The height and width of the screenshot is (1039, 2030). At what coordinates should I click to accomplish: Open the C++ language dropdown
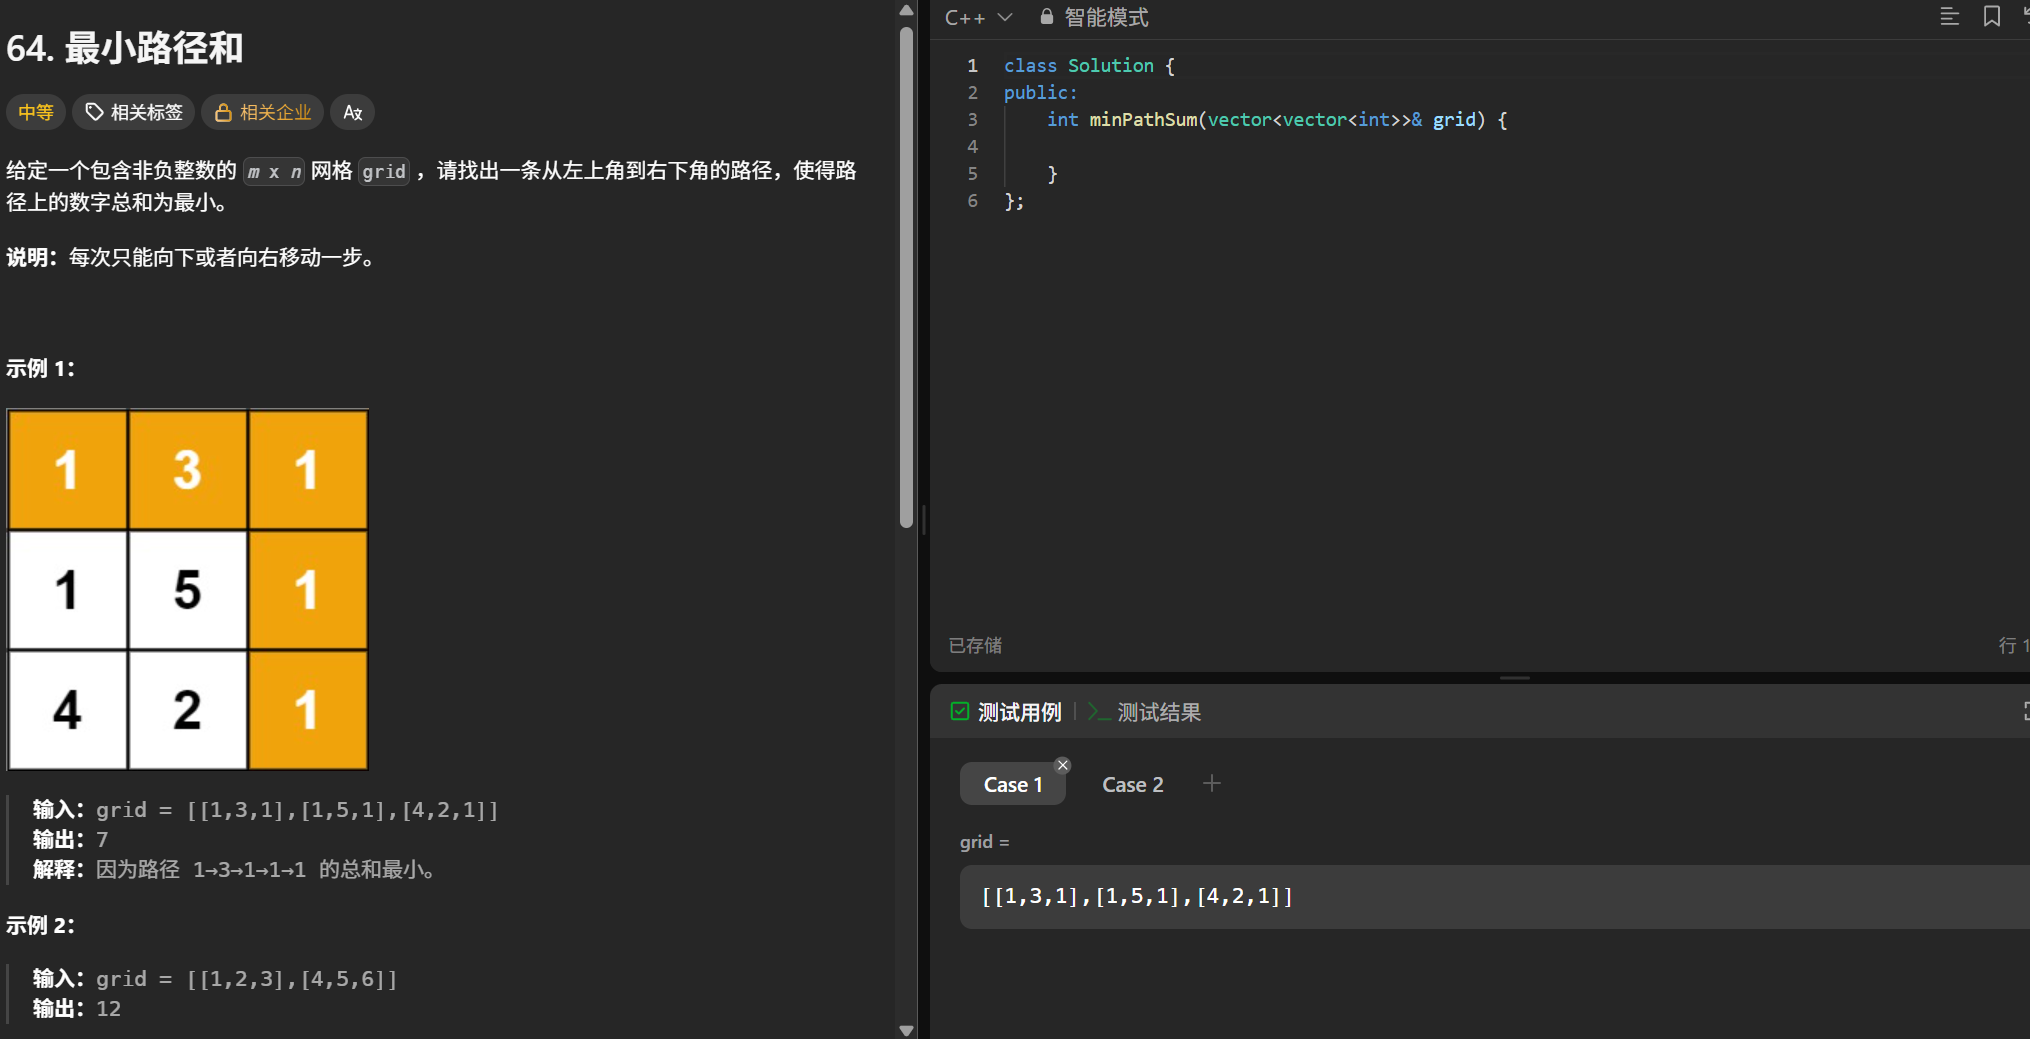coord(978,17)
